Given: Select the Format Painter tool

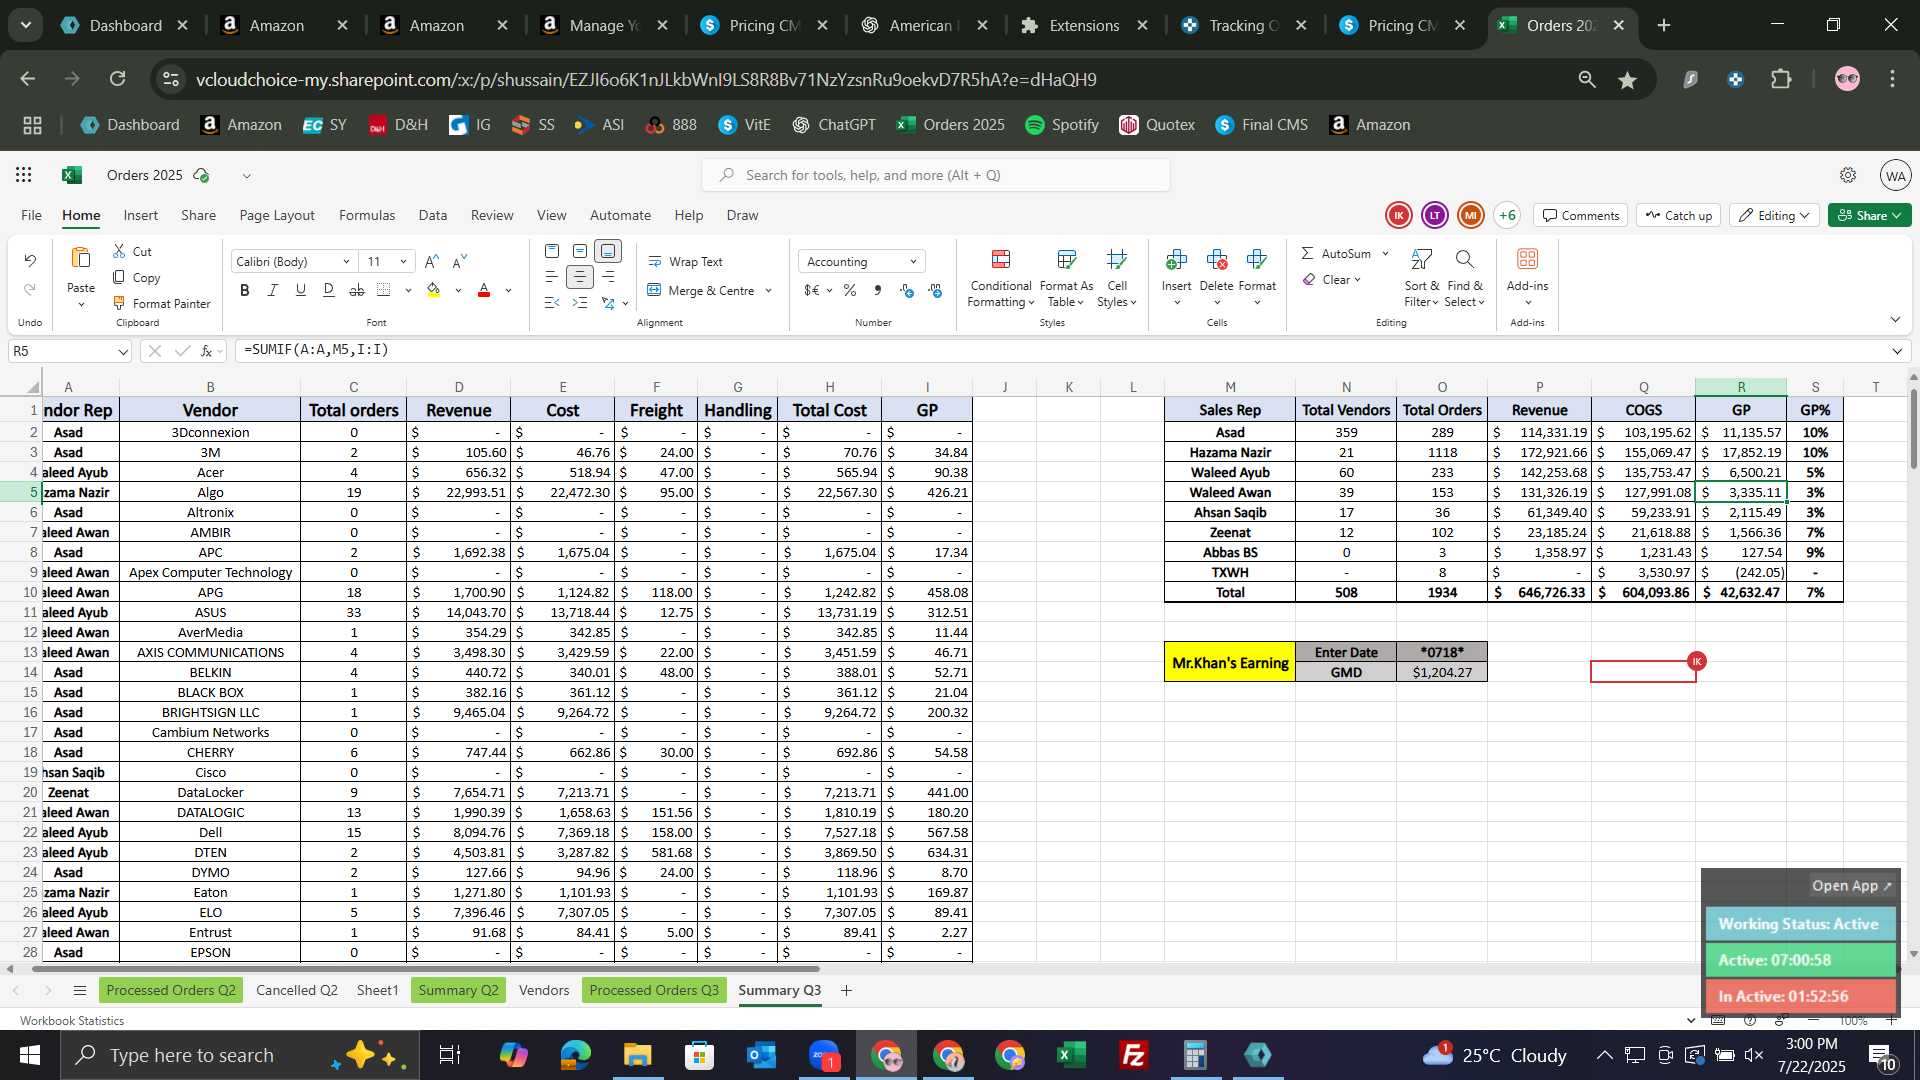Looking at the screenshot, I should (x=161, y=303).
